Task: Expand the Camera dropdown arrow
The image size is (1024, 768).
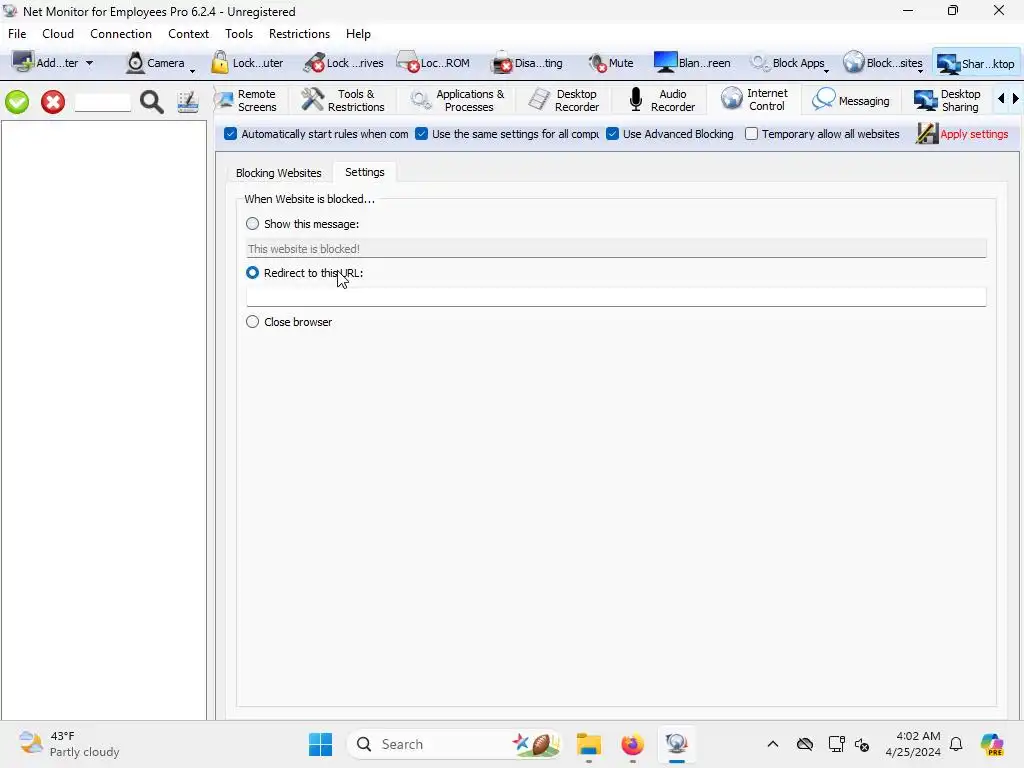Action: click(x=192, y=71)
